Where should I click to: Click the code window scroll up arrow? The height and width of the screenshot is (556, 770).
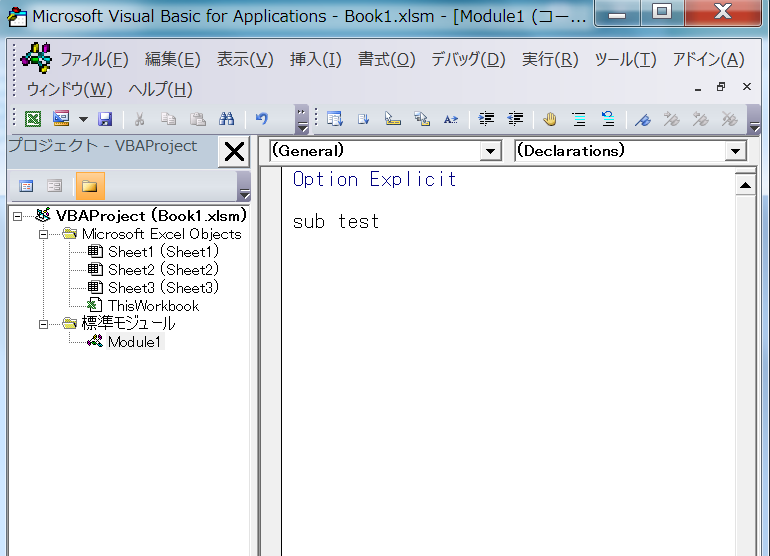745,185
